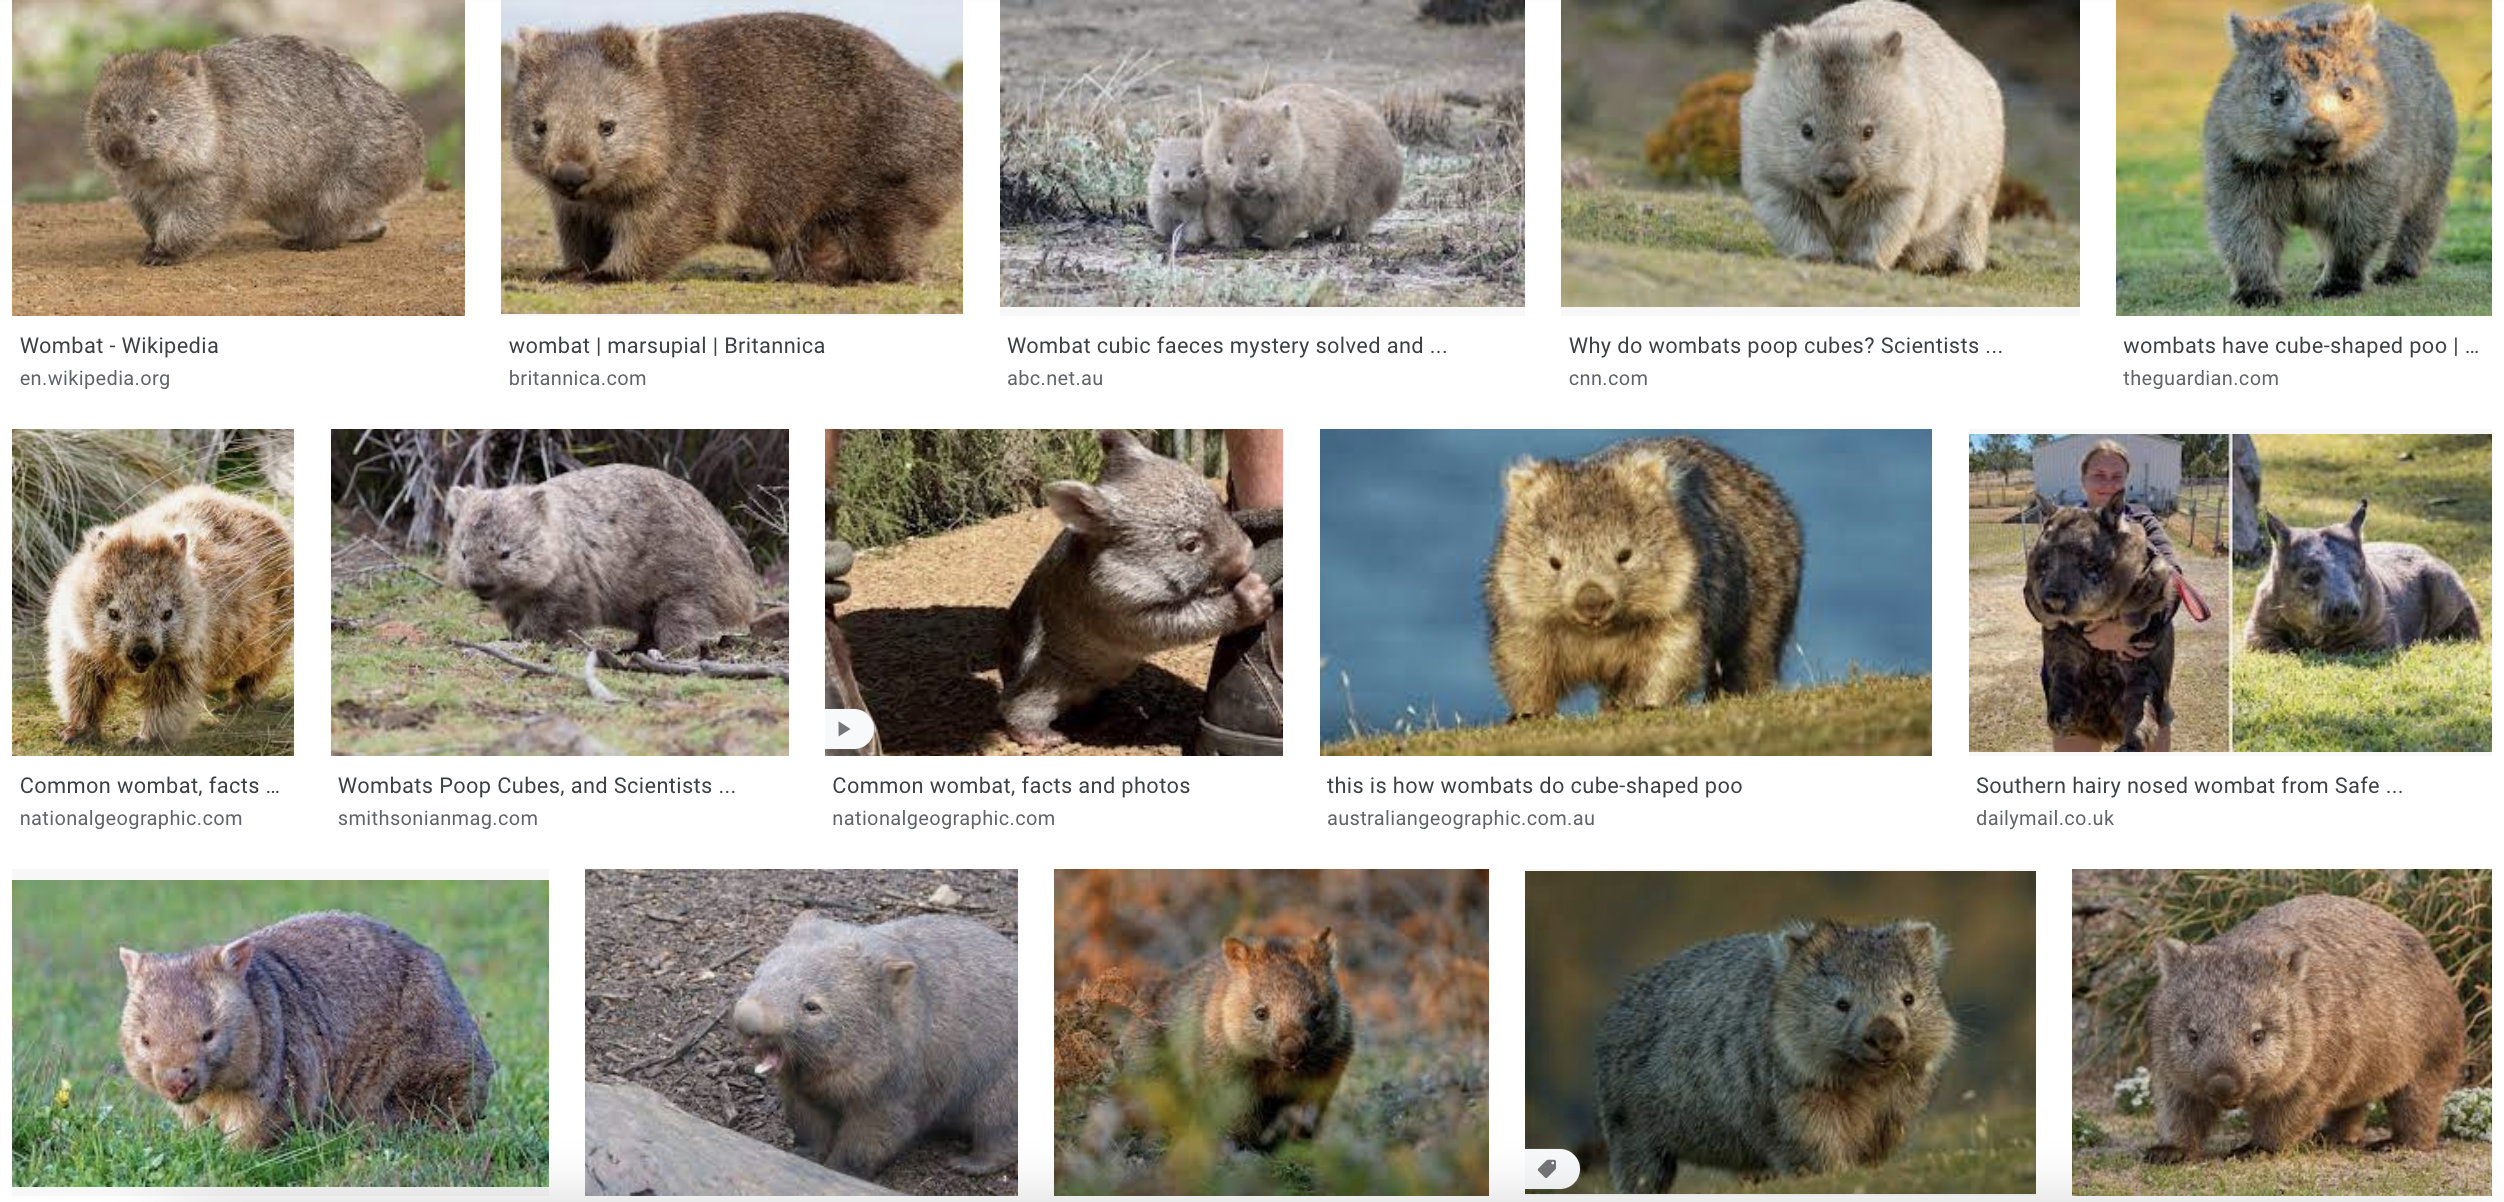Viewport: 2504px width, 1202px height.
Task: Open 'Wombat cubic faeces mystery solved' link
Action: pos(1227,346)
